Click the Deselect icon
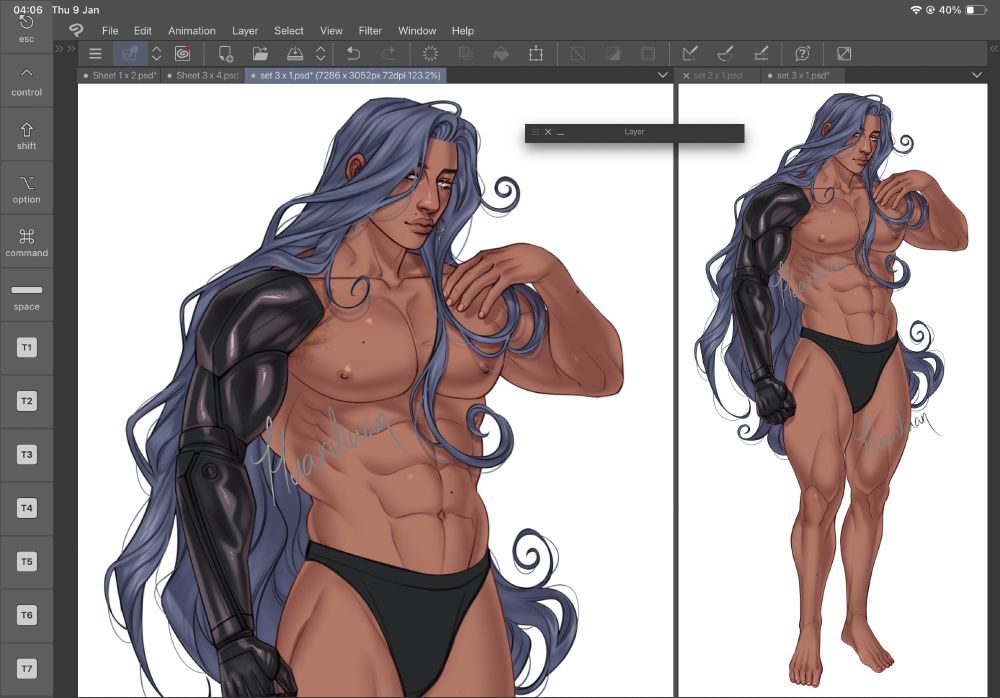The width and height of the screenshot is (1000, 698). [x=578, y=54]
